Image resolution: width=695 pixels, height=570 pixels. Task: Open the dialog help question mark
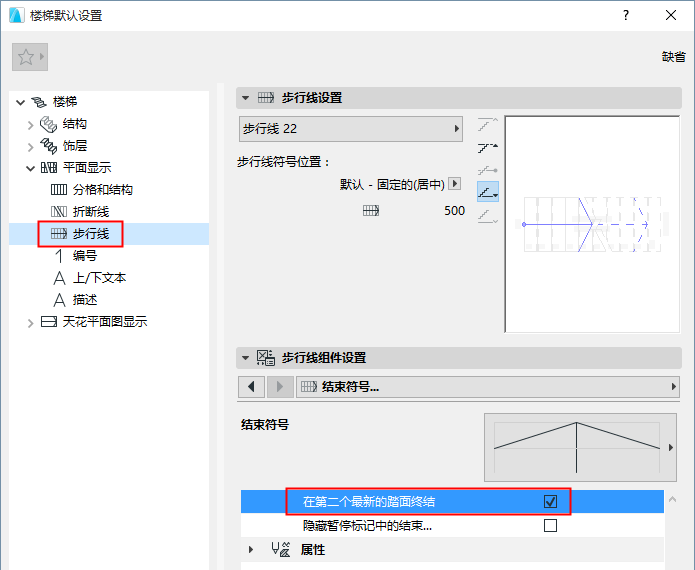625,15
